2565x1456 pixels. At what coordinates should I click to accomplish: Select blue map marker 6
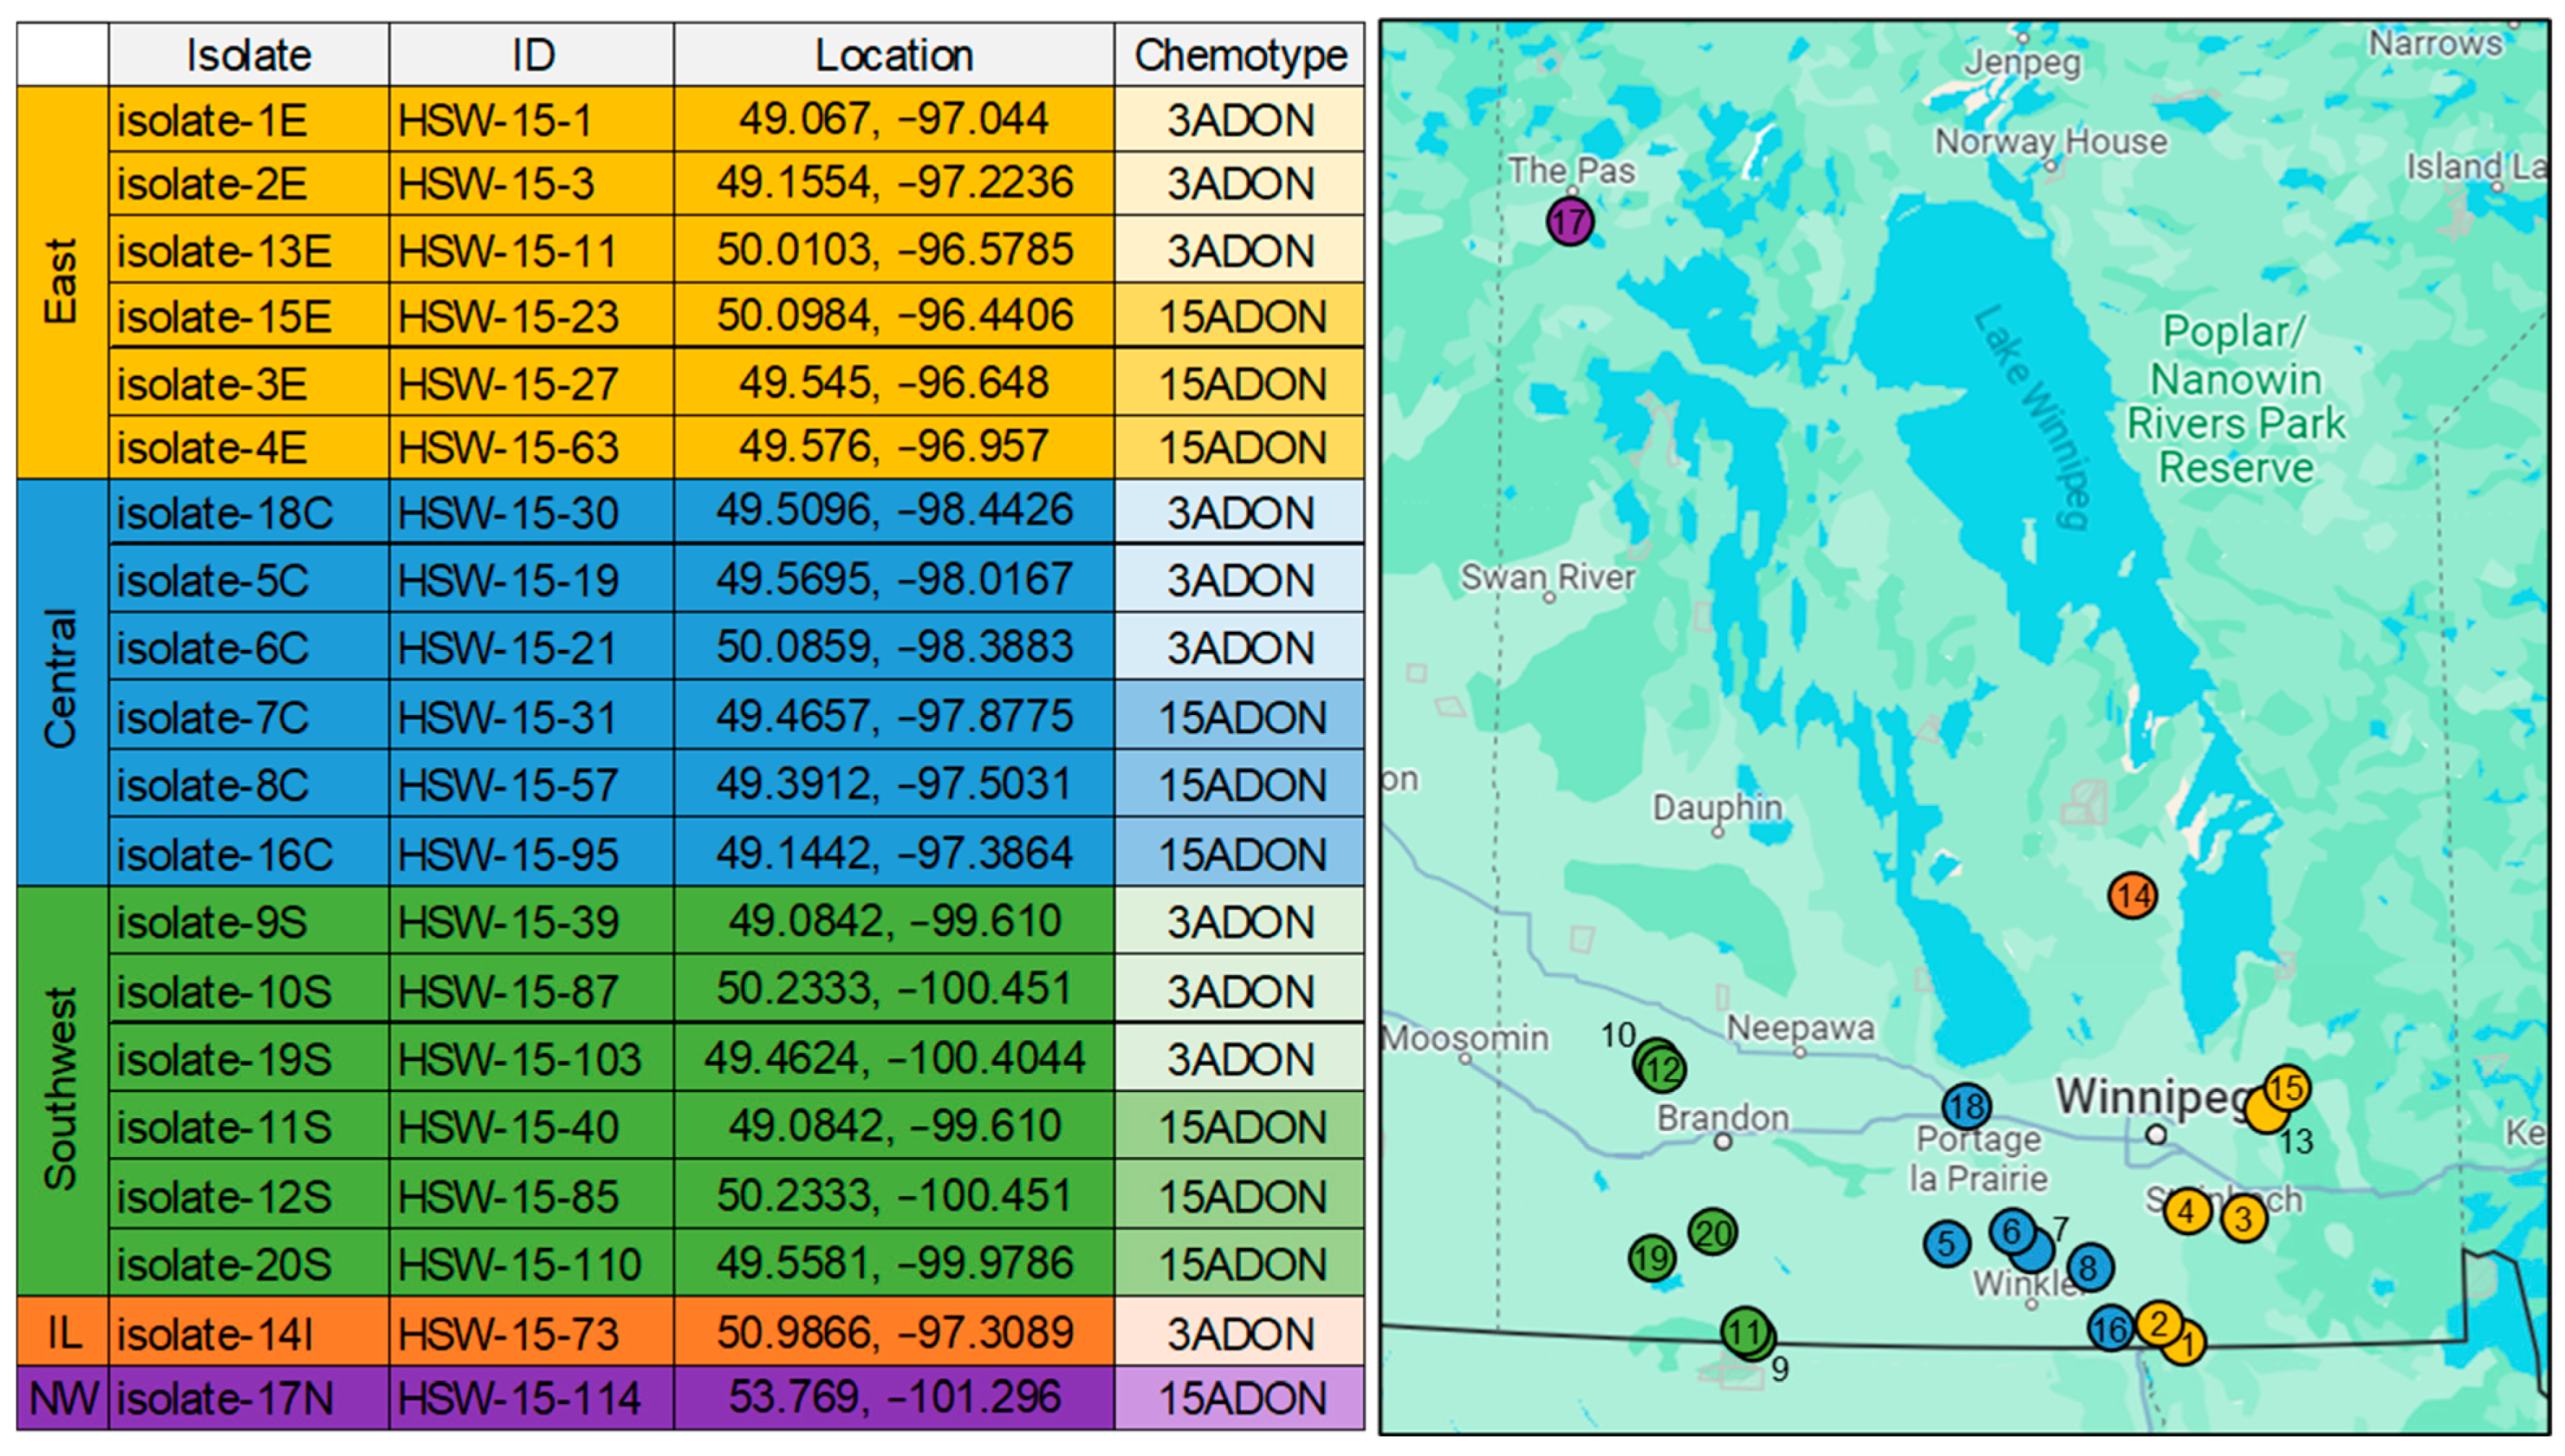(2012, 1231)
